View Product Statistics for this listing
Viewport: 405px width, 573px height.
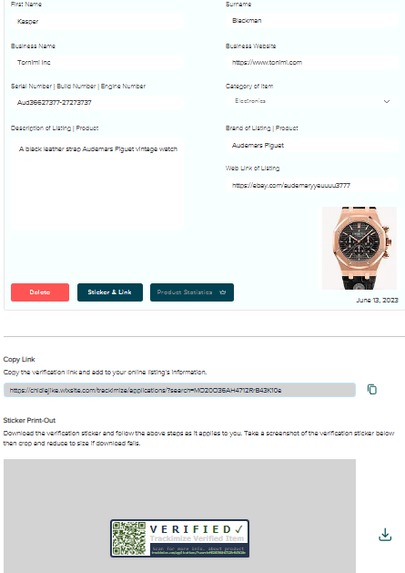(x=192, y=292)
